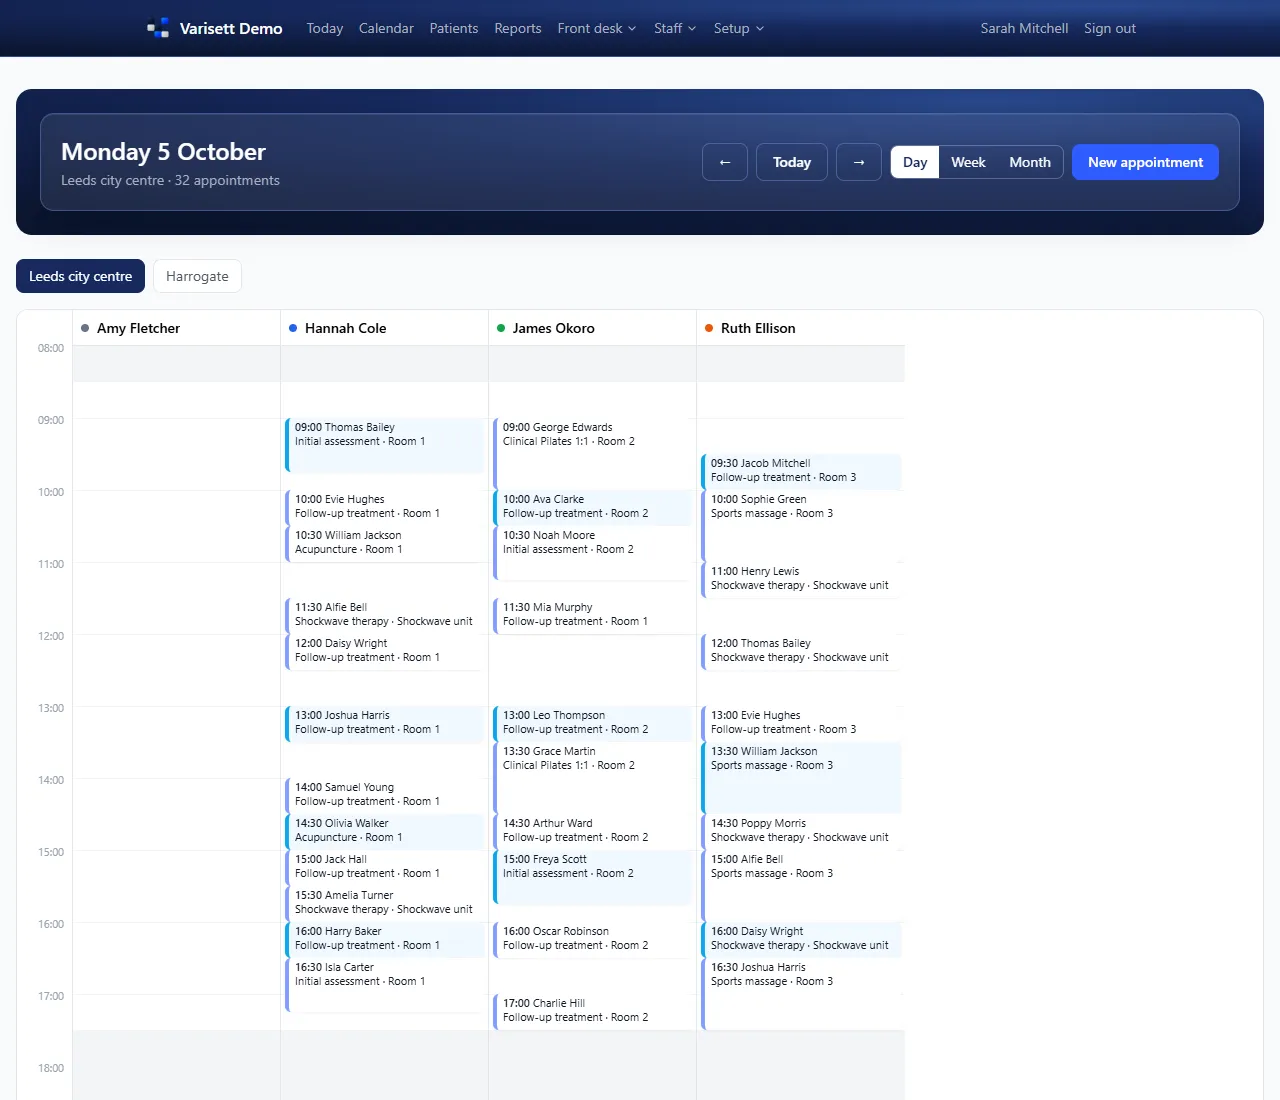Viewport: 1280px width, 1100px height.
Task: Select Leeds city centre location
Action: pyautogui.click(x=80, y=276)
